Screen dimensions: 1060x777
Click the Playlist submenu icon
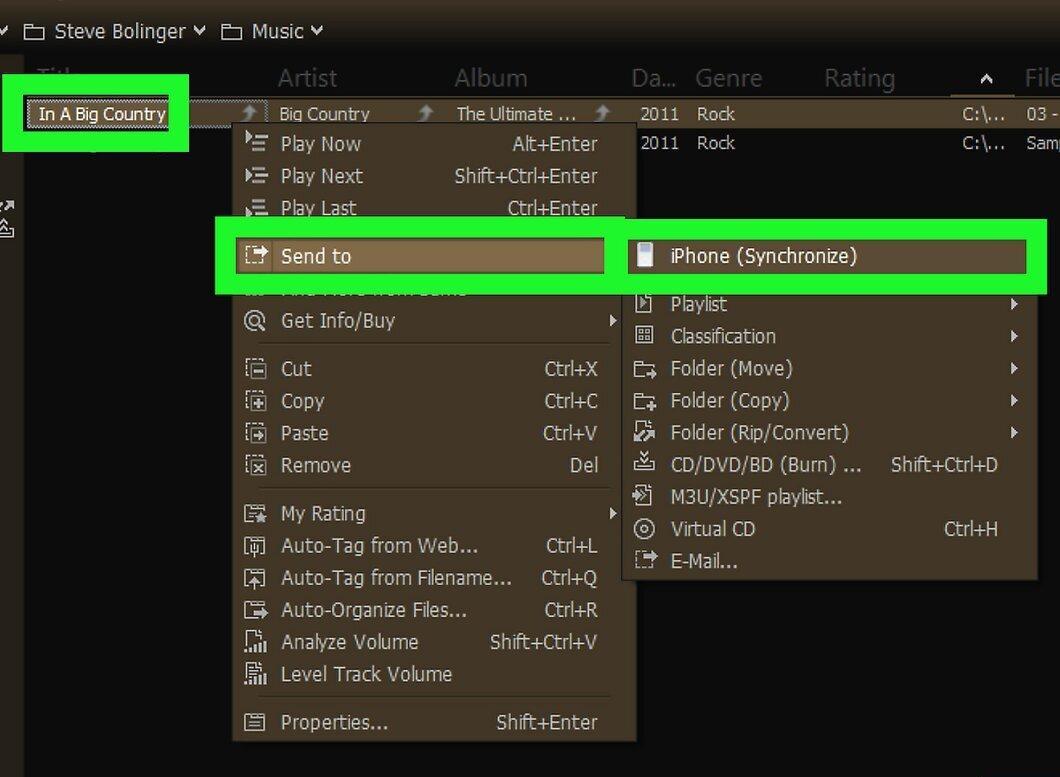(x=644, y=304)
